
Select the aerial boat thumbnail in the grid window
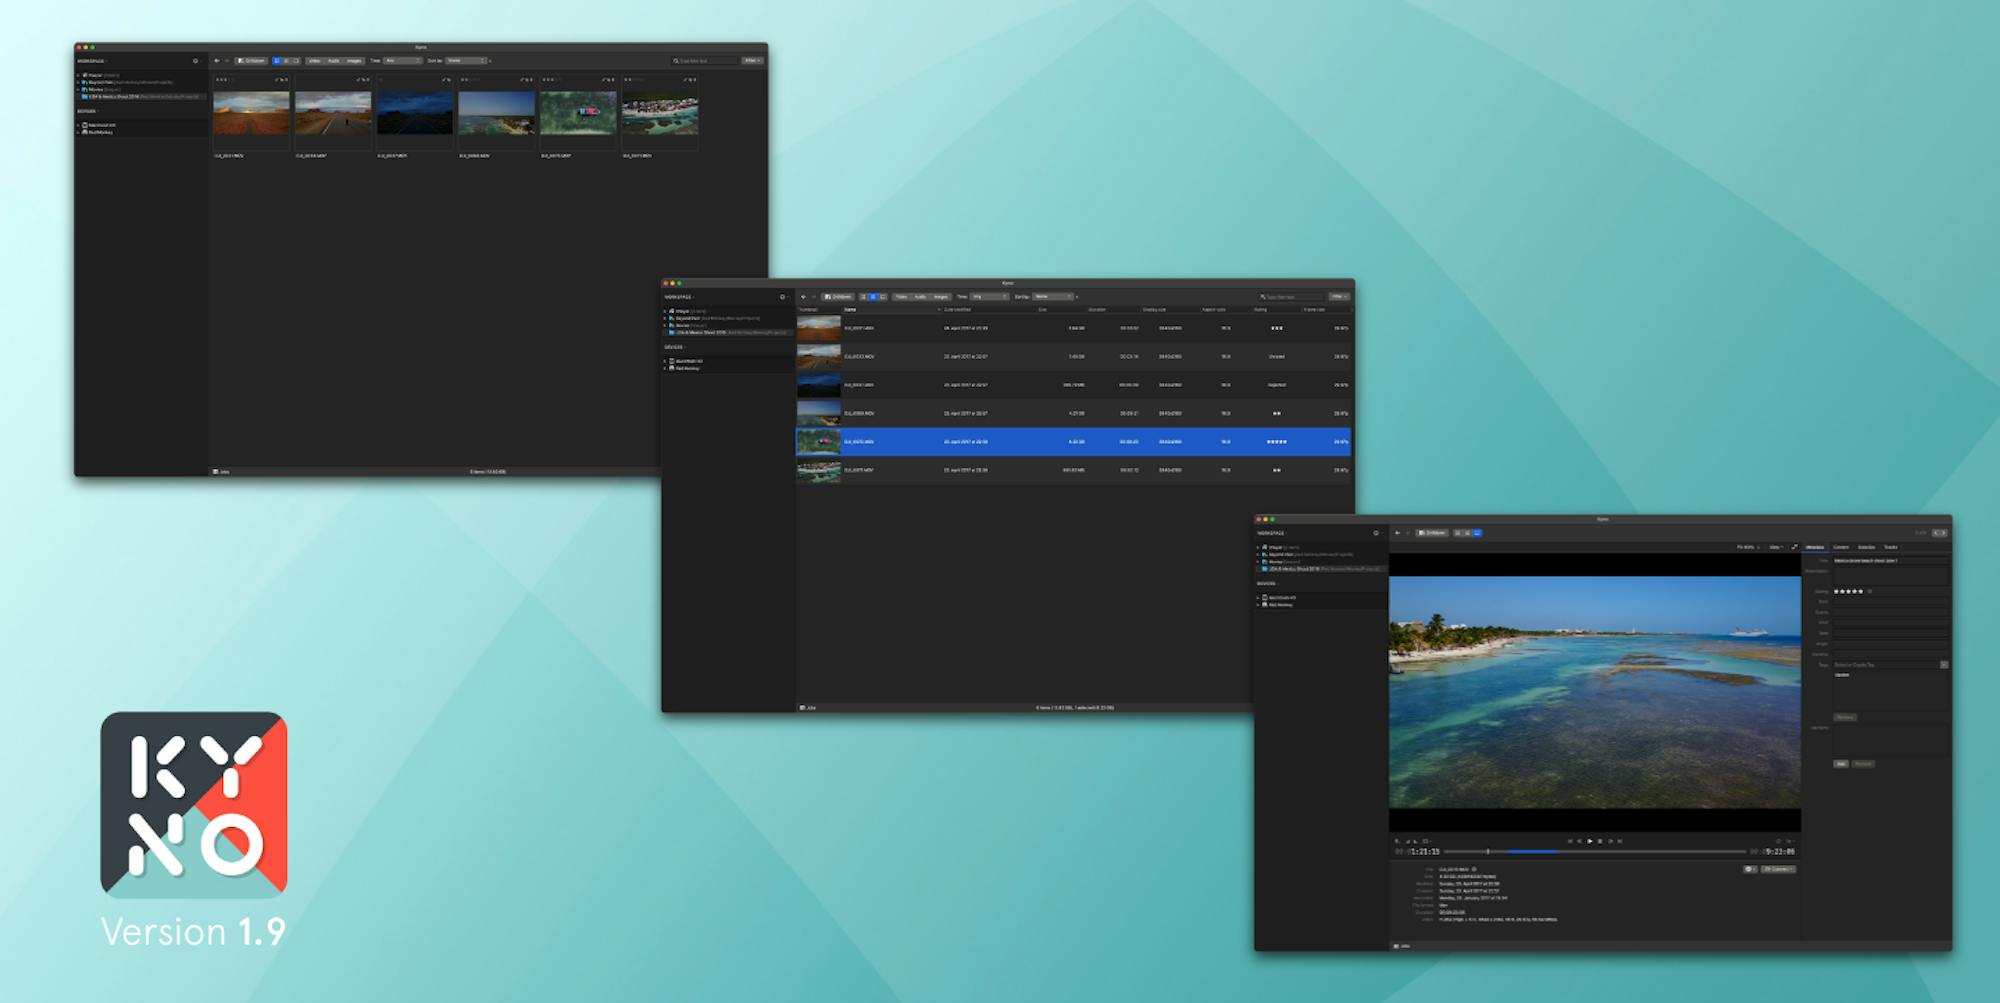pyautogui.click(x=578, y=113)
